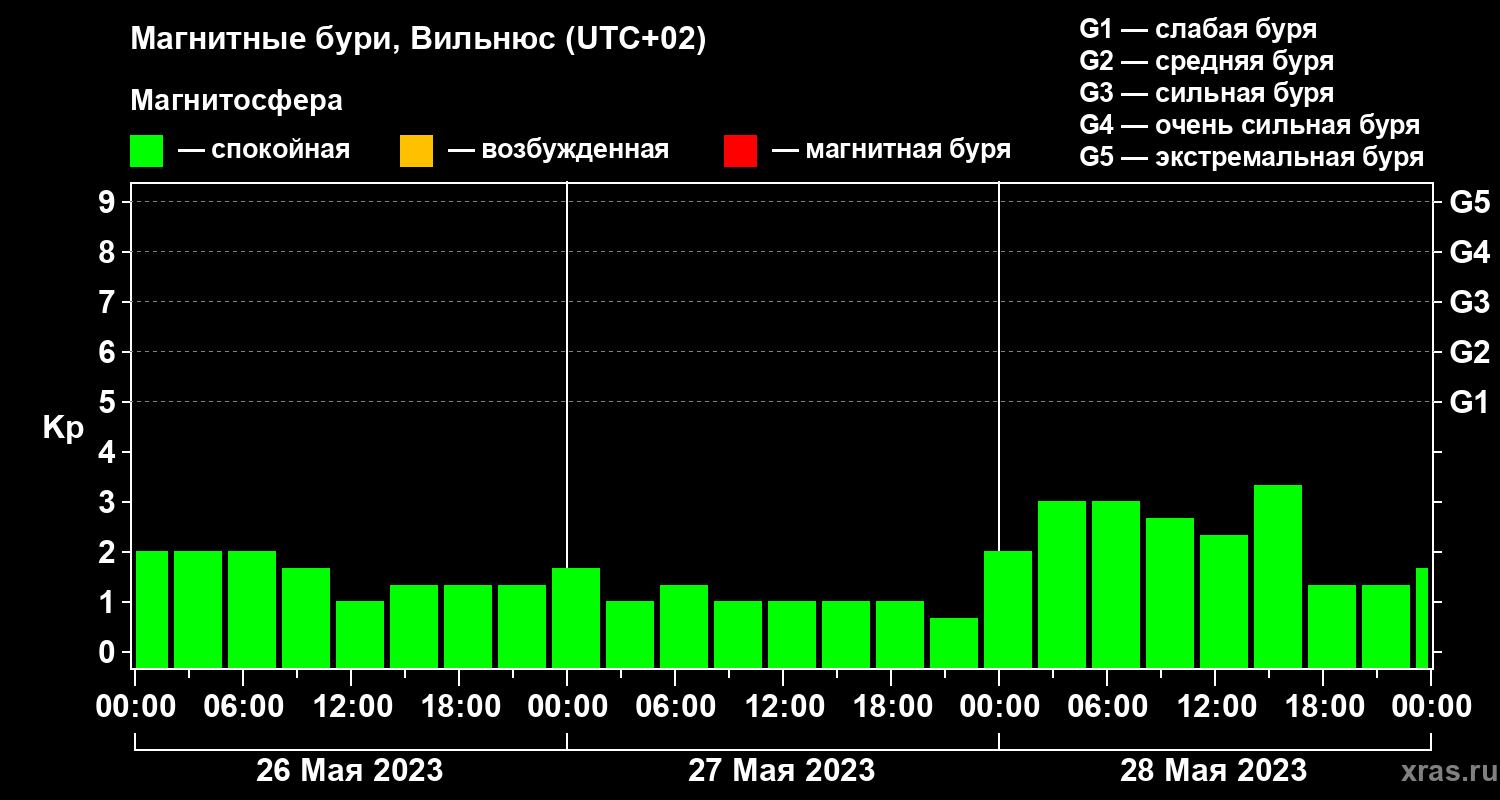The height and width of the screenshot is (800, 1500).
Task: Click the 26 May bar starting at 09:00
Action: (x=306, y=618)
